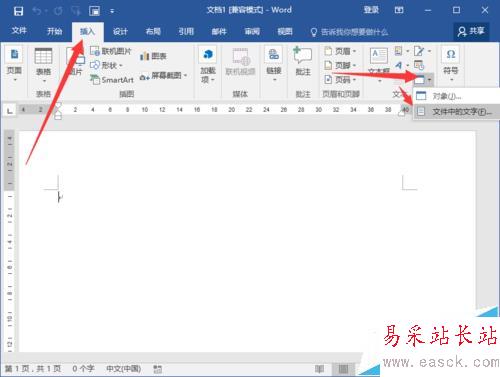Open the Quick Parts (文档部件) icon
Screen dimensions: 500x377
point(401,51)
